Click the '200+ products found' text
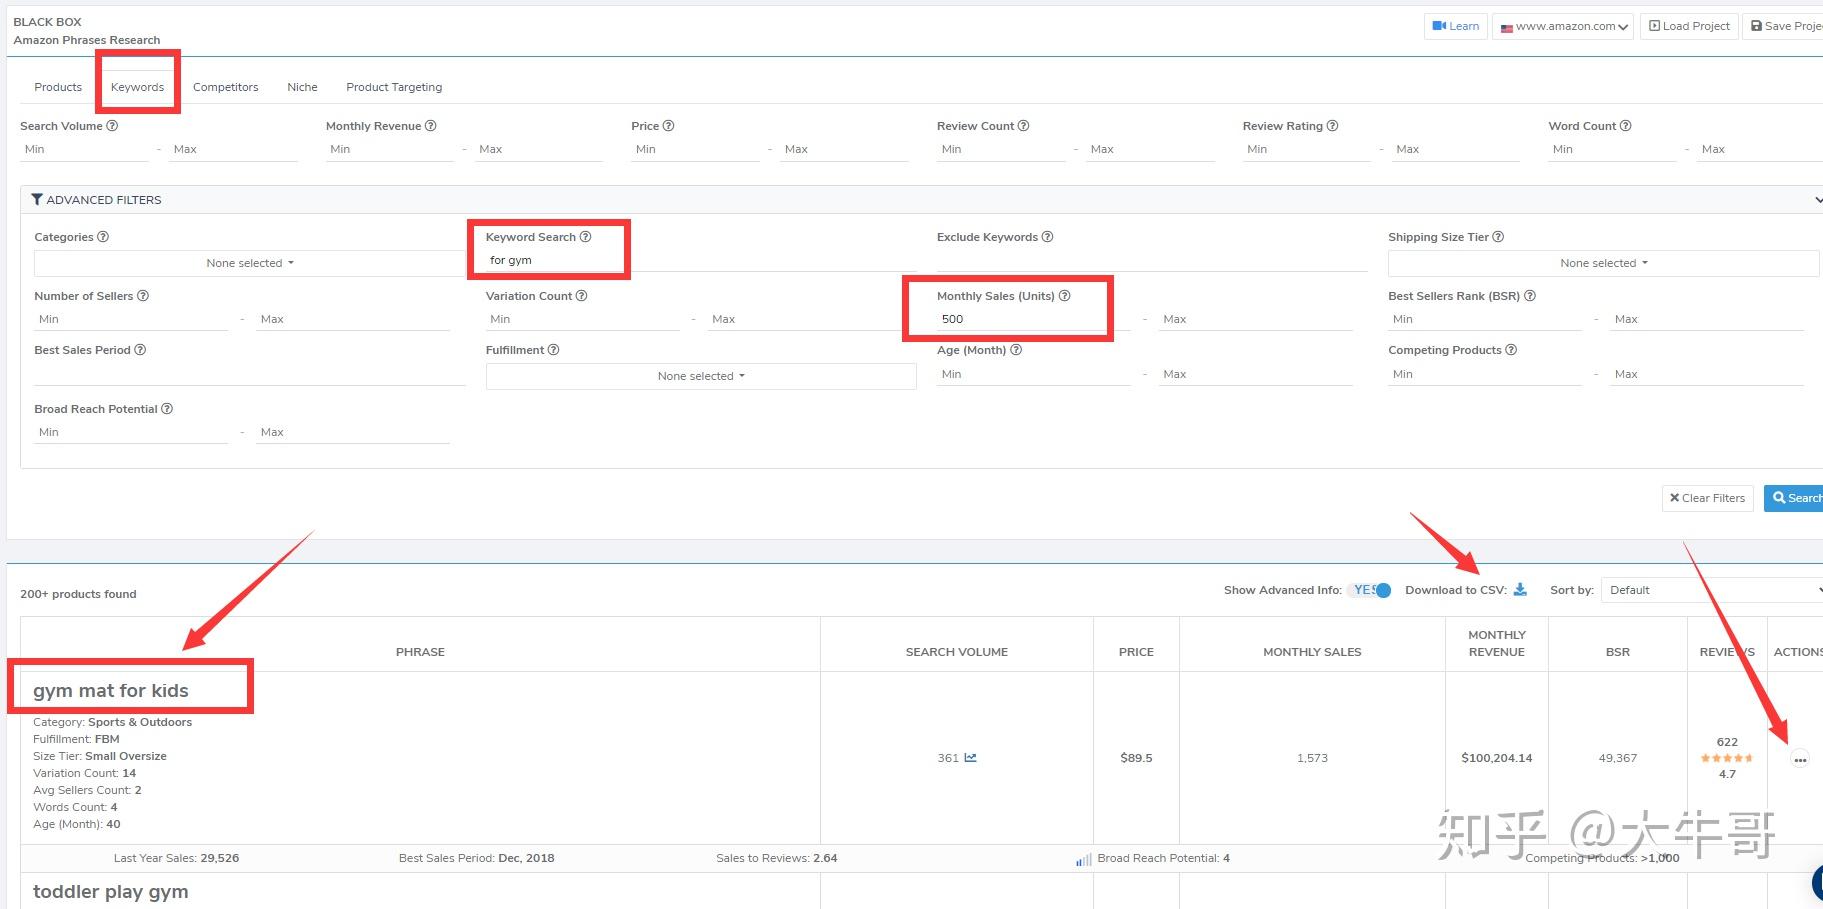The image size is (1823, 909). click(78, 594)
